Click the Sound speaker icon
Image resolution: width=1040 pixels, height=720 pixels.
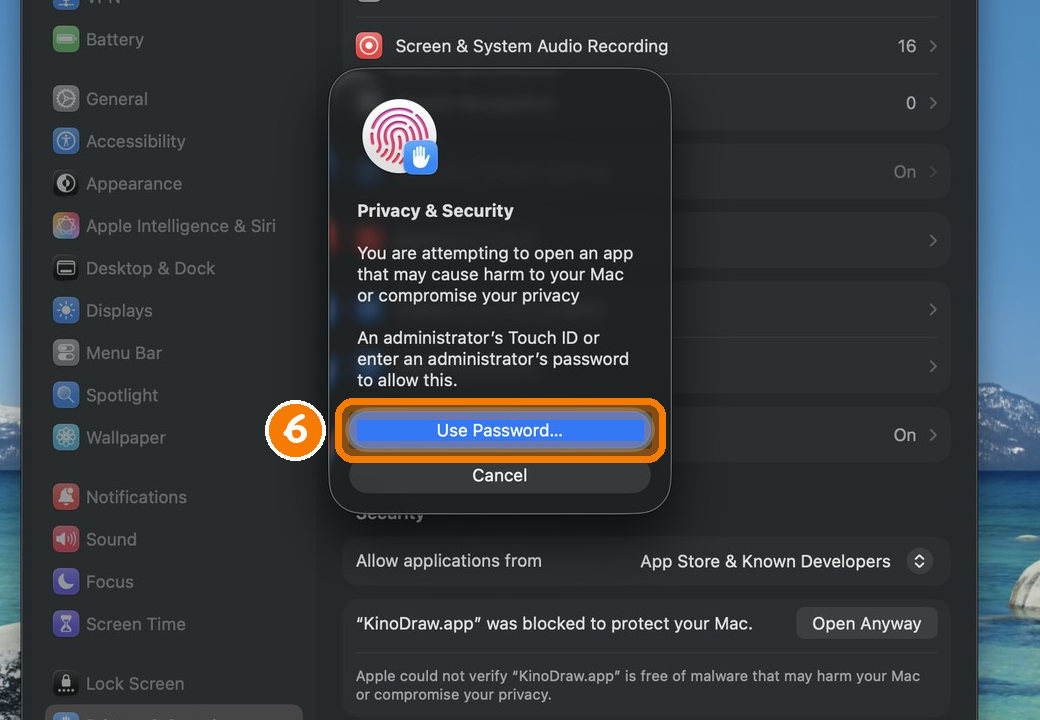point(66,539)
